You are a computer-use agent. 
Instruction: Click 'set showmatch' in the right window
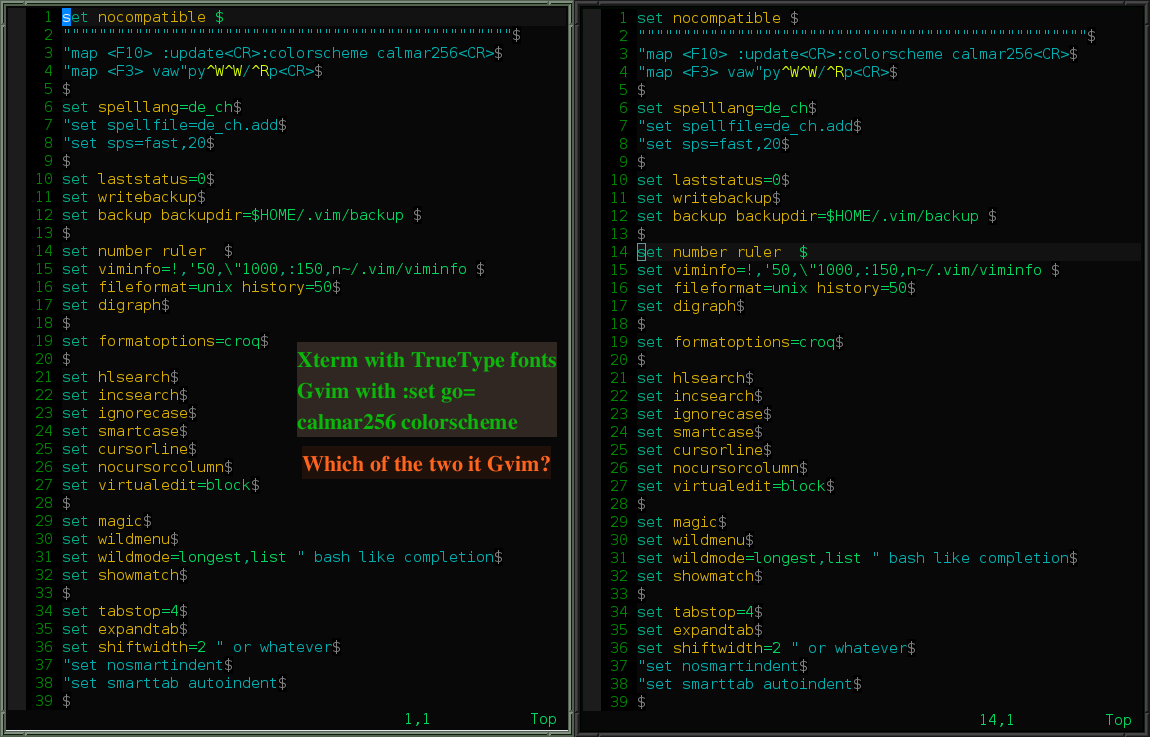coord(696,576)
